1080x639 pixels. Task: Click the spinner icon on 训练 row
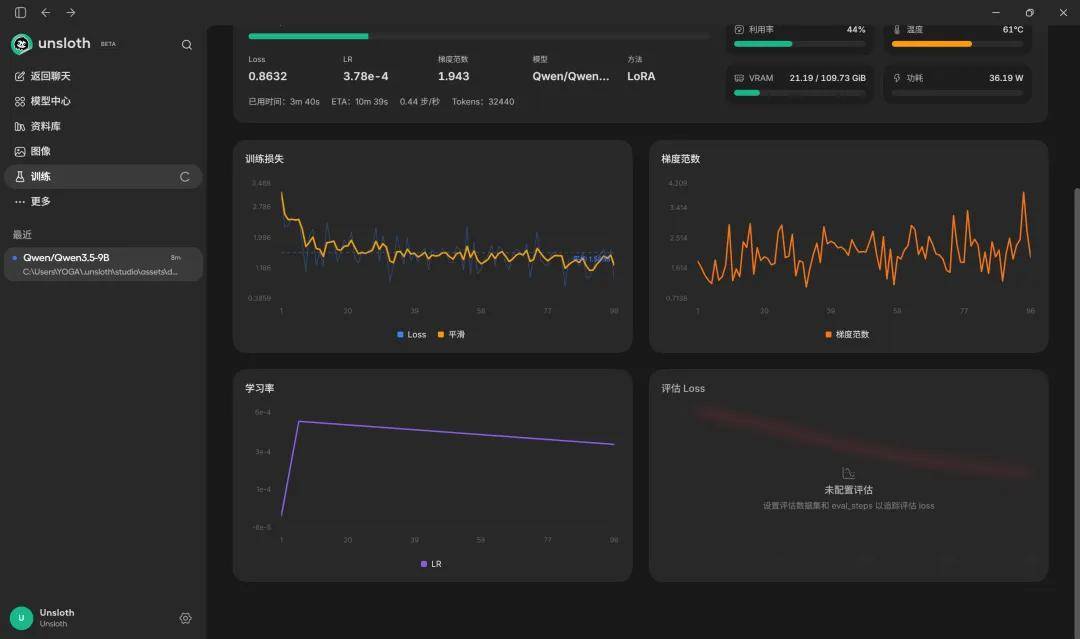pyautogui.click(x=185, y=177)
